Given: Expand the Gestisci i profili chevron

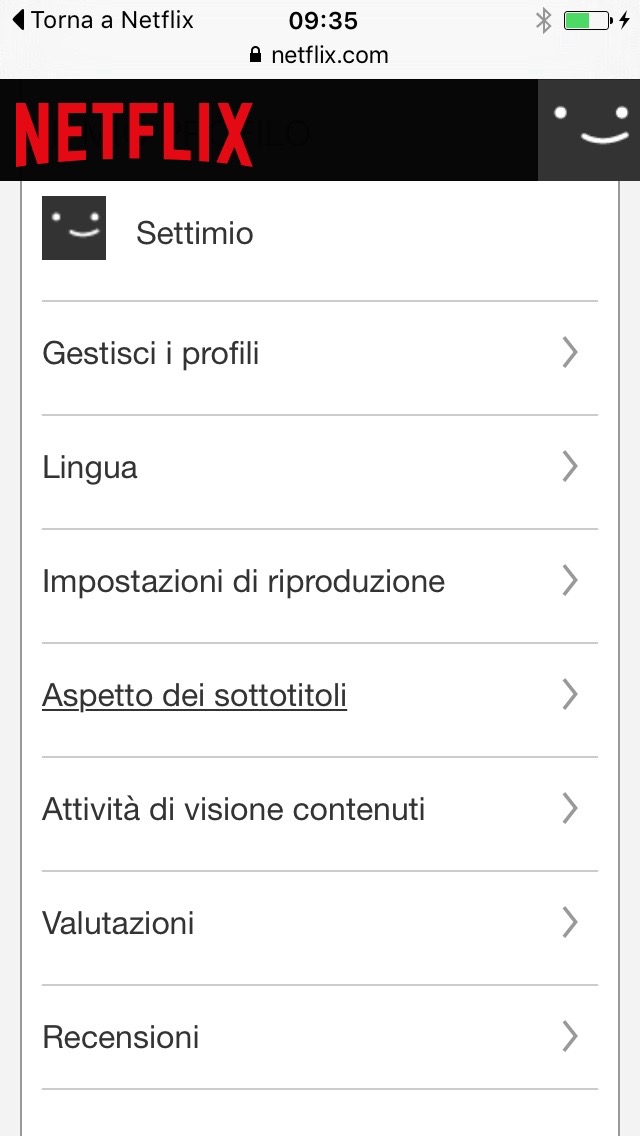Looking at the screenshot, I should coord(570,352).
